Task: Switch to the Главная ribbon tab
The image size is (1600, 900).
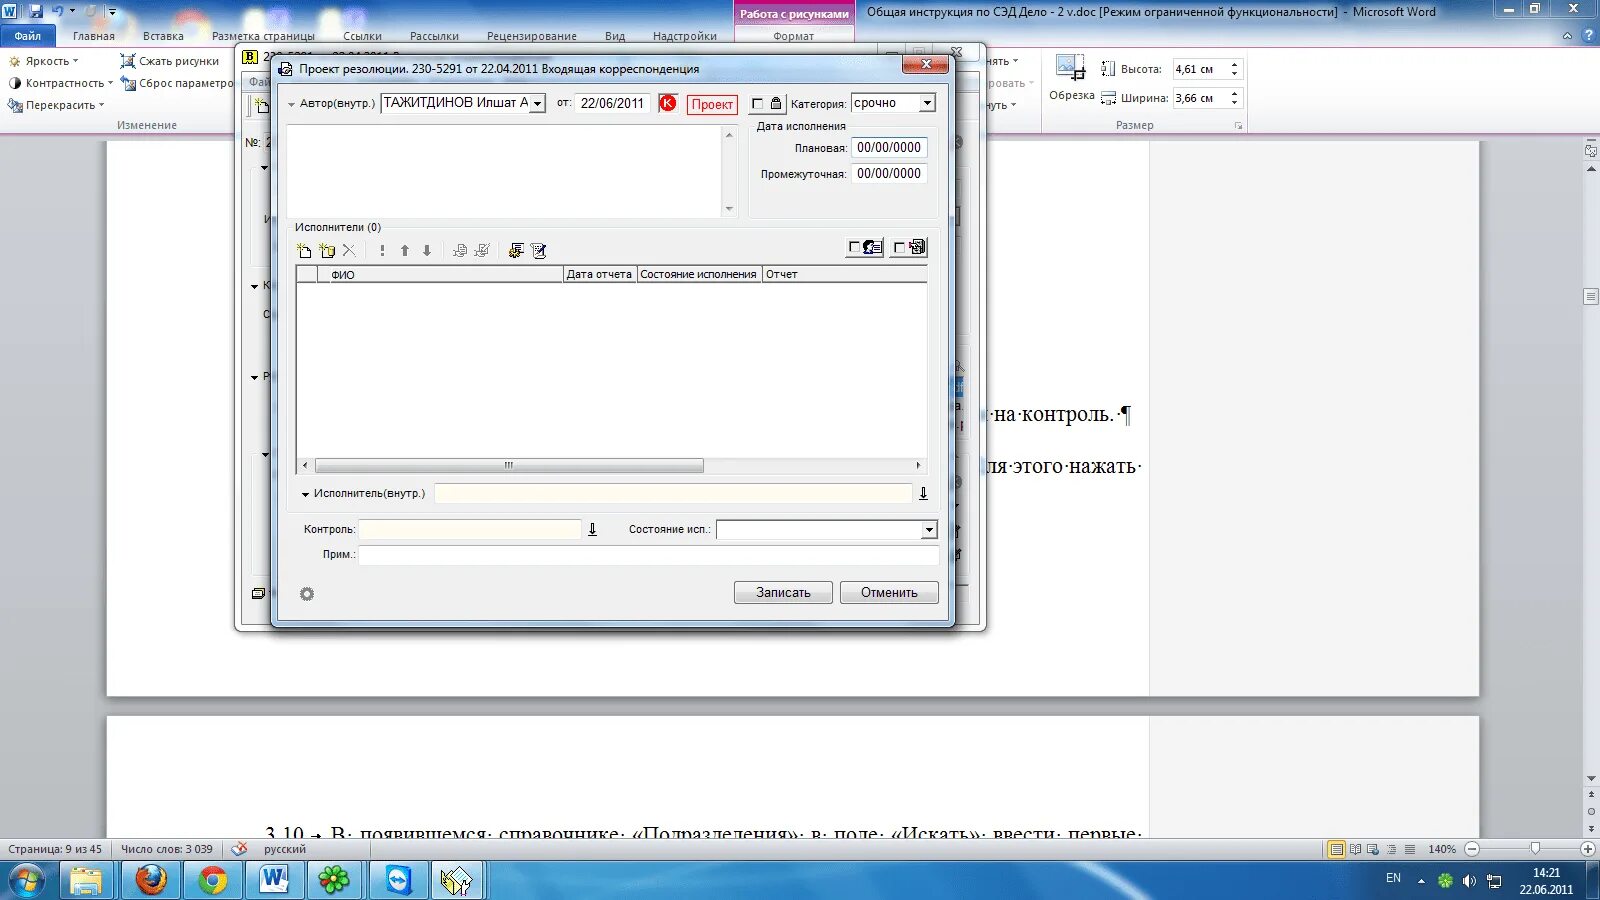Action: [x=94, y=36]
